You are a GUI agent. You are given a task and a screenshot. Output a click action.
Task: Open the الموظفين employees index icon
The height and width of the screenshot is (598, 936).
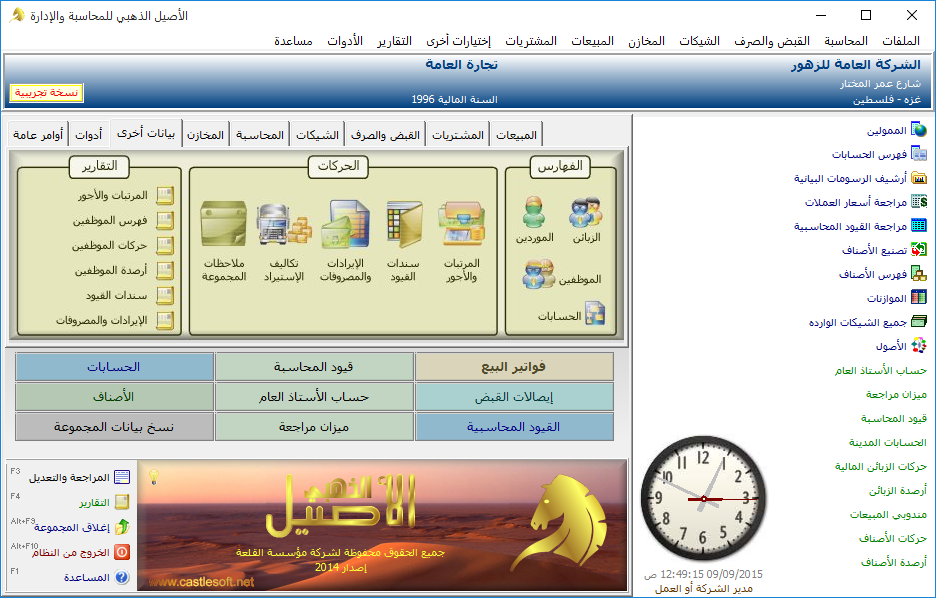coord(539,274)
